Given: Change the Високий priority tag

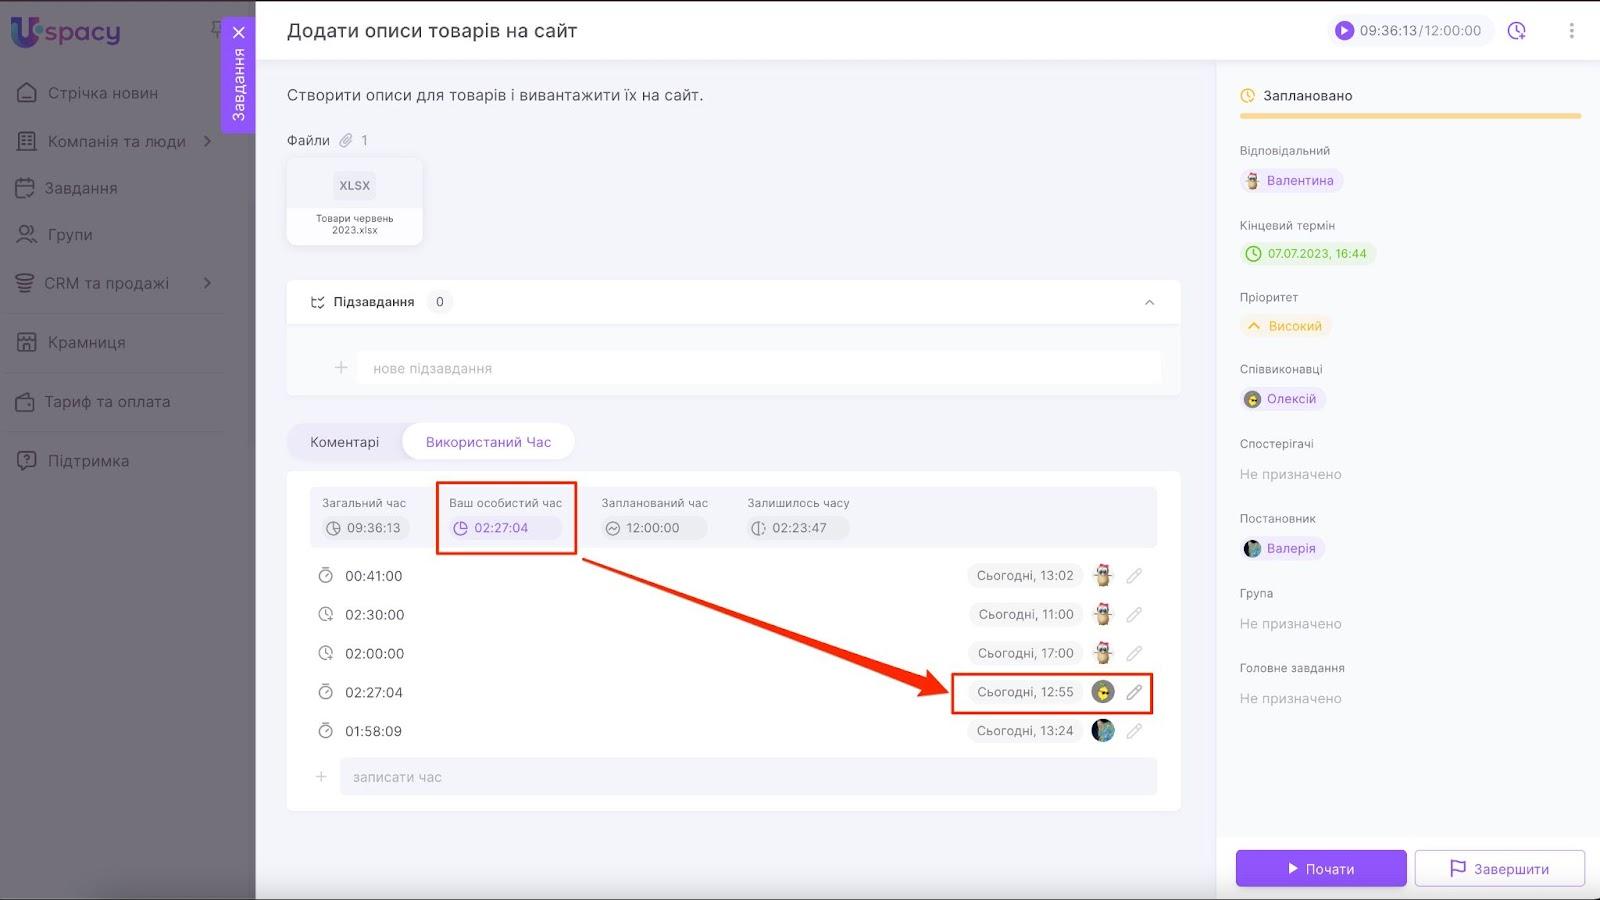Looking at the screenshot, I should [1285, 326].
